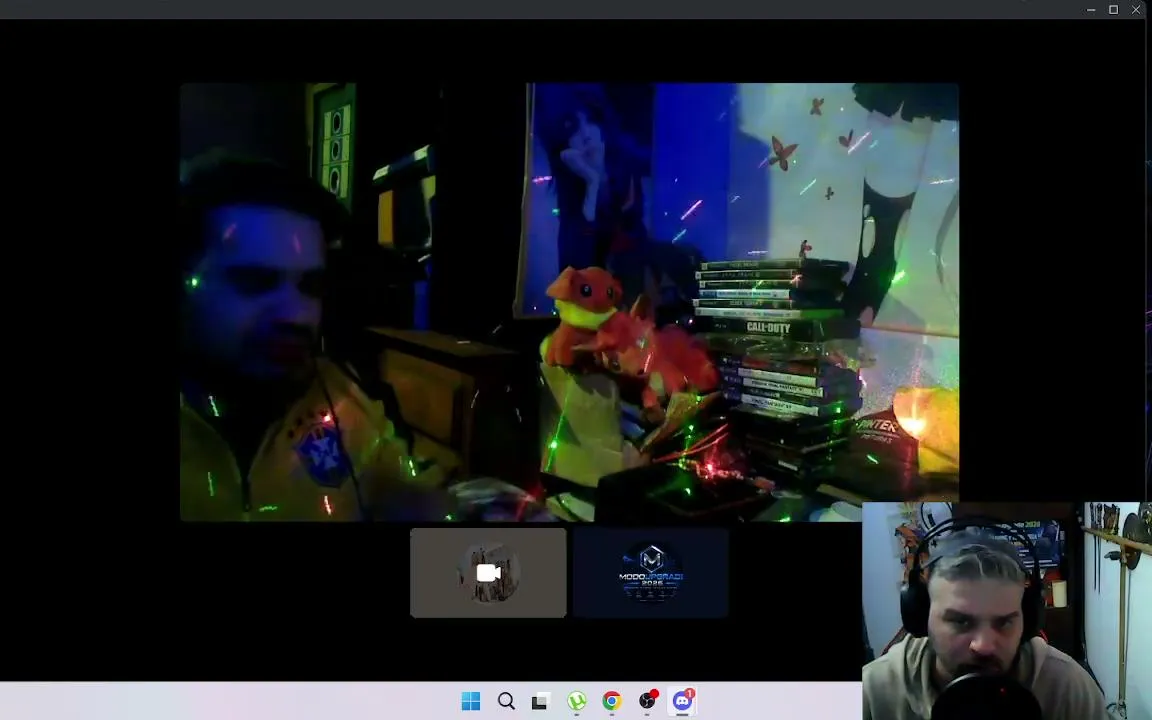Screen dimensions: 1152x720
Task: Open the Windows Start menu
Action: click(x=471, y=701)
